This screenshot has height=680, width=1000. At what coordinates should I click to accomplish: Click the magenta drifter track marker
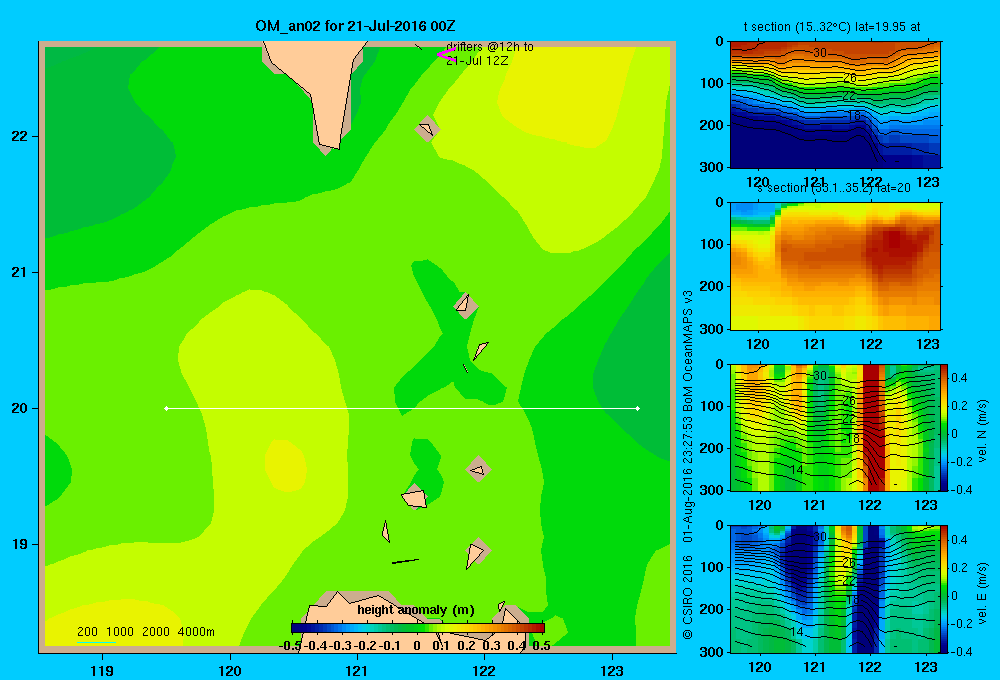coord(446,55)
